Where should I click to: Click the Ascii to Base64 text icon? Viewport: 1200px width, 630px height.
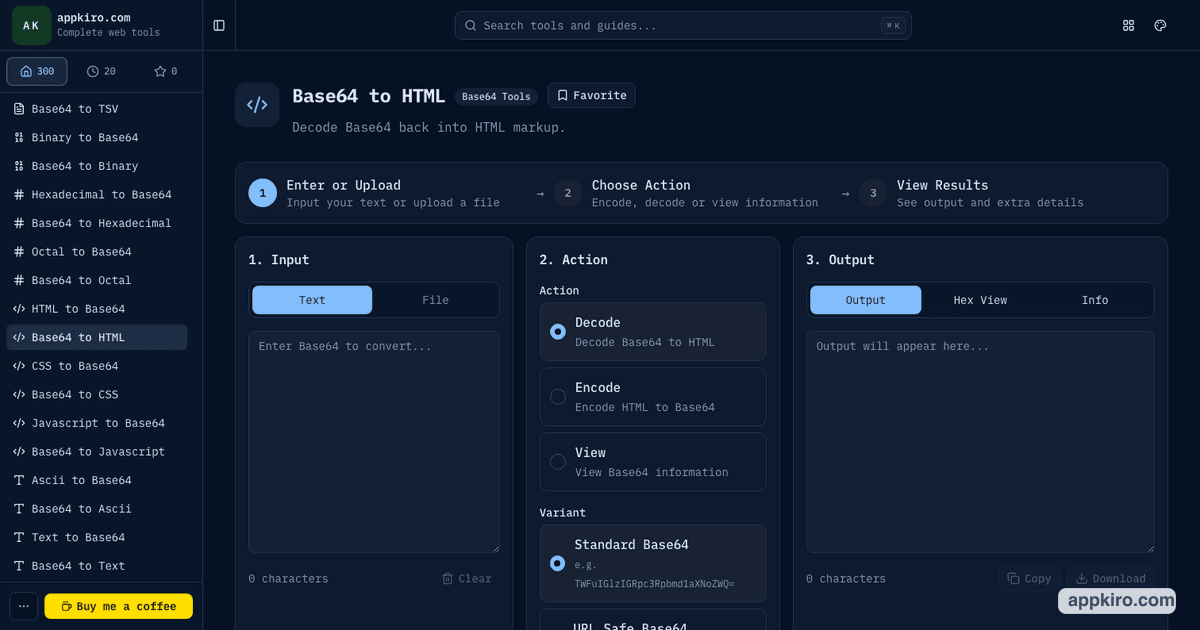19,480
